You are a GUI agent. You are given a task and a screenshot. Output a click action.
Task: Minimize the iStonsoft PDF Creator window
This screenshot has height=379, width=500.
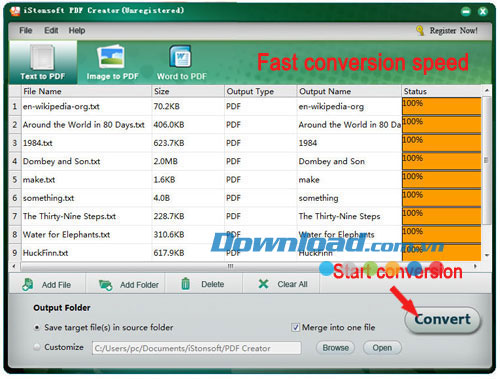point(466,12)
